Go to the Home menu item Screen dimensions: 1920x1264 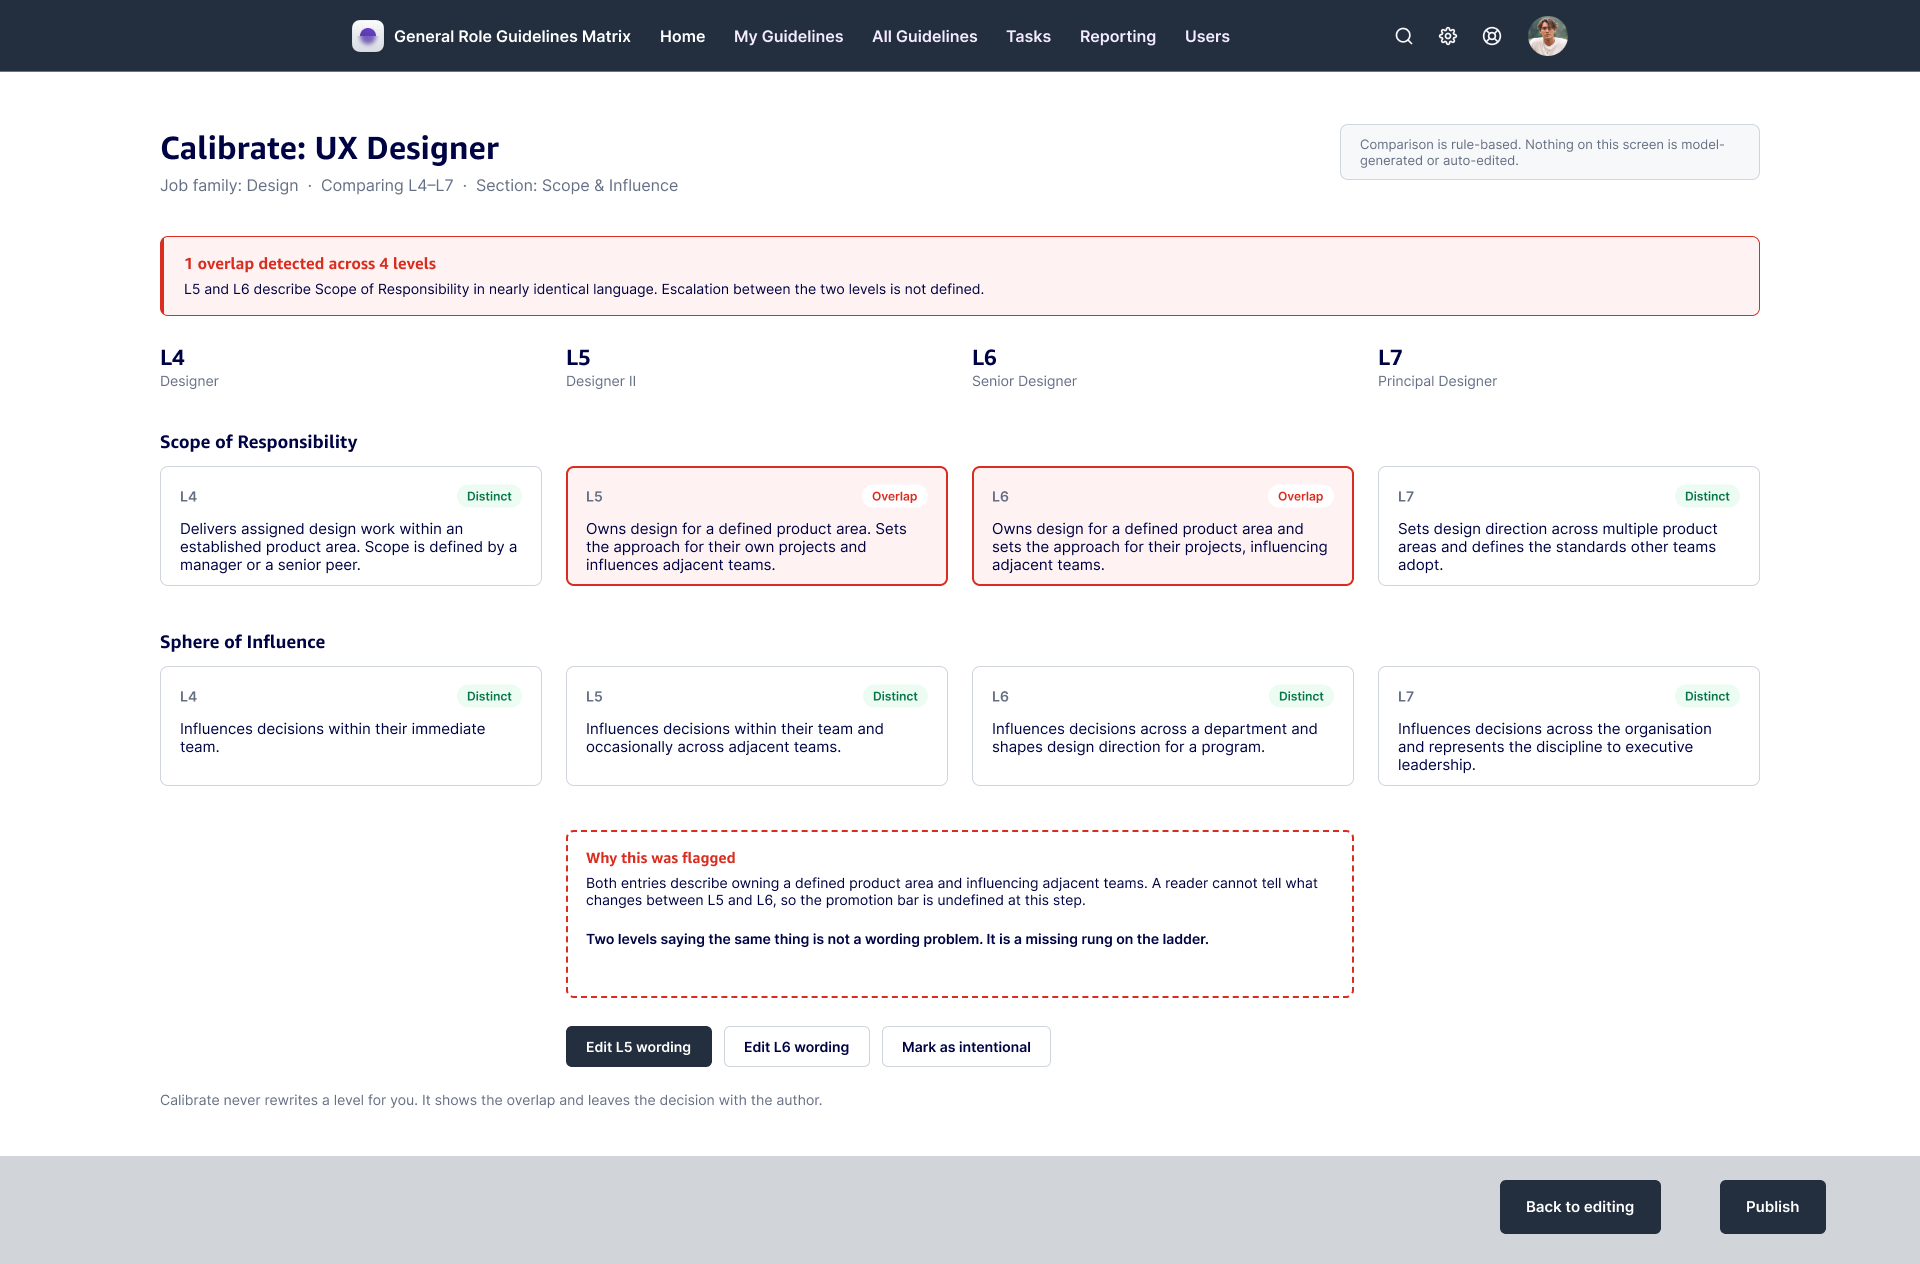682,36
